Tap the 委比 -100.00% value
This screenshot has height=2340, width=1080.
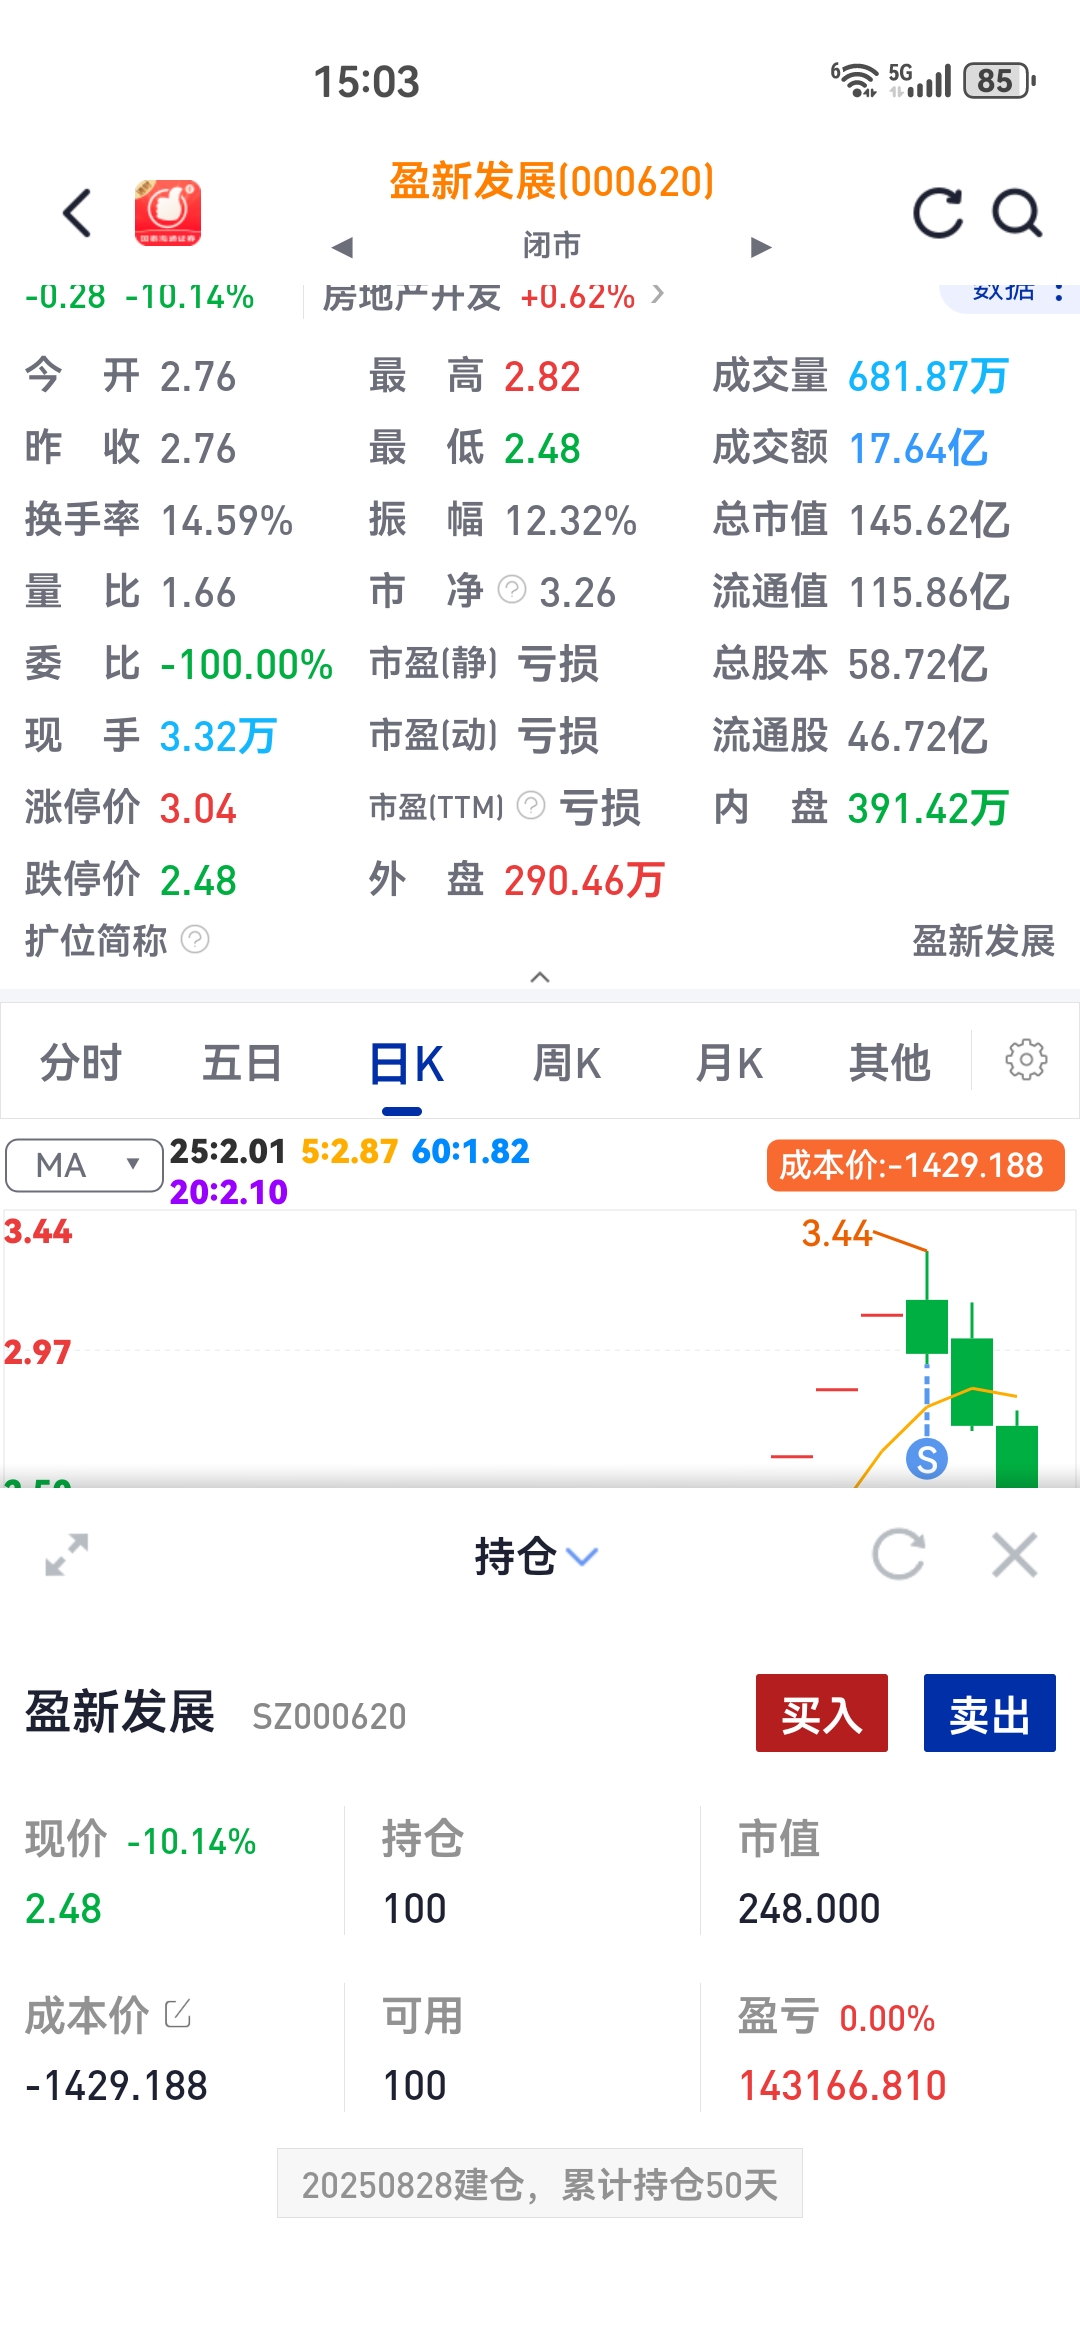(x=246, y=664)
